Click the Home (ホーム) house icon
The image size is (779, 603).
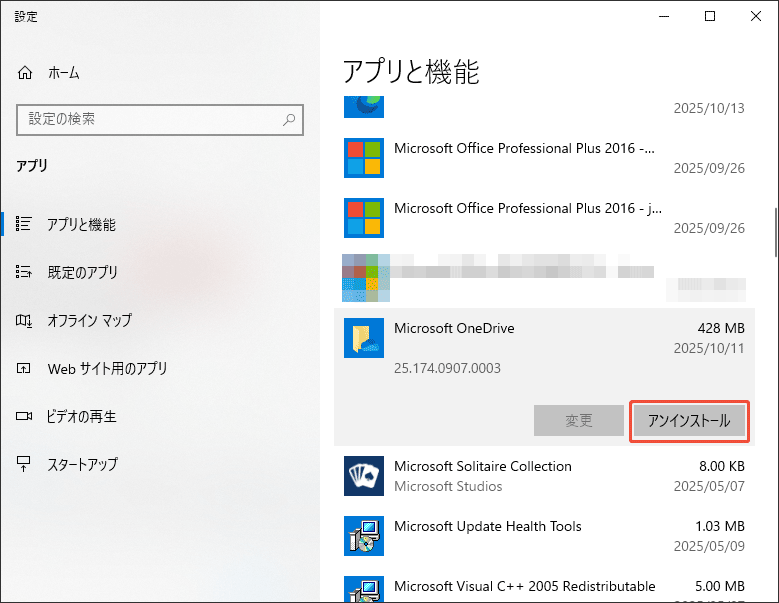pos(25,73)
